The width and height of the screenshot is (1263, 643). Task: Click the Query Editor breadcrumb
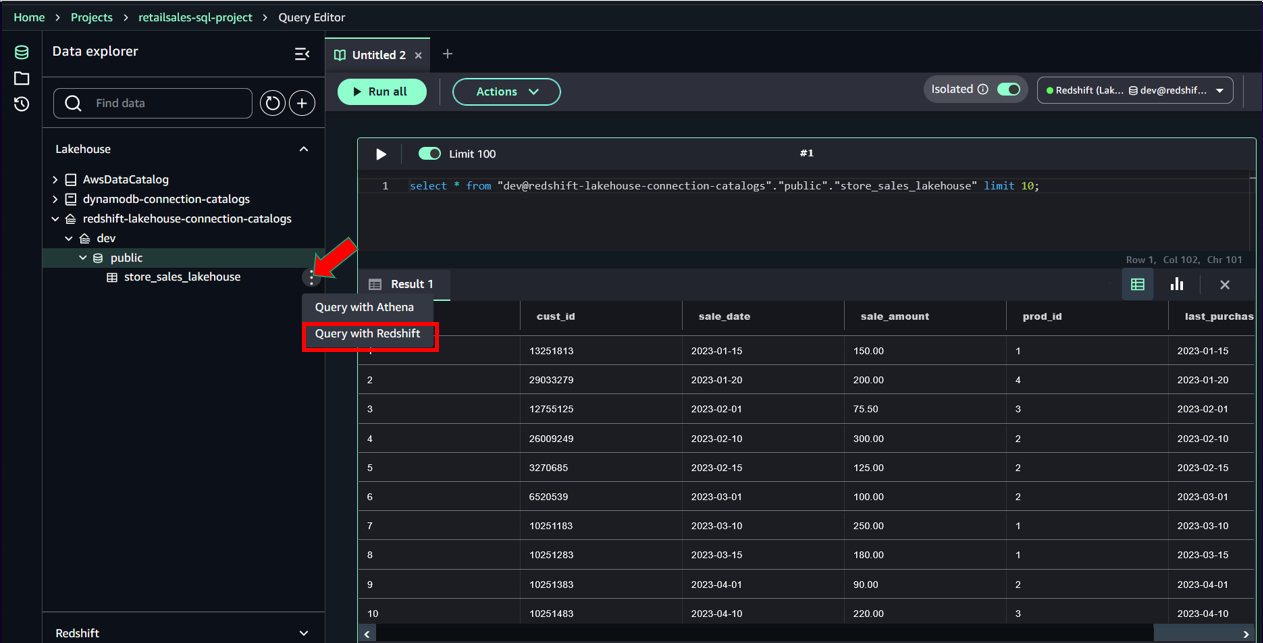pos(312,18)
